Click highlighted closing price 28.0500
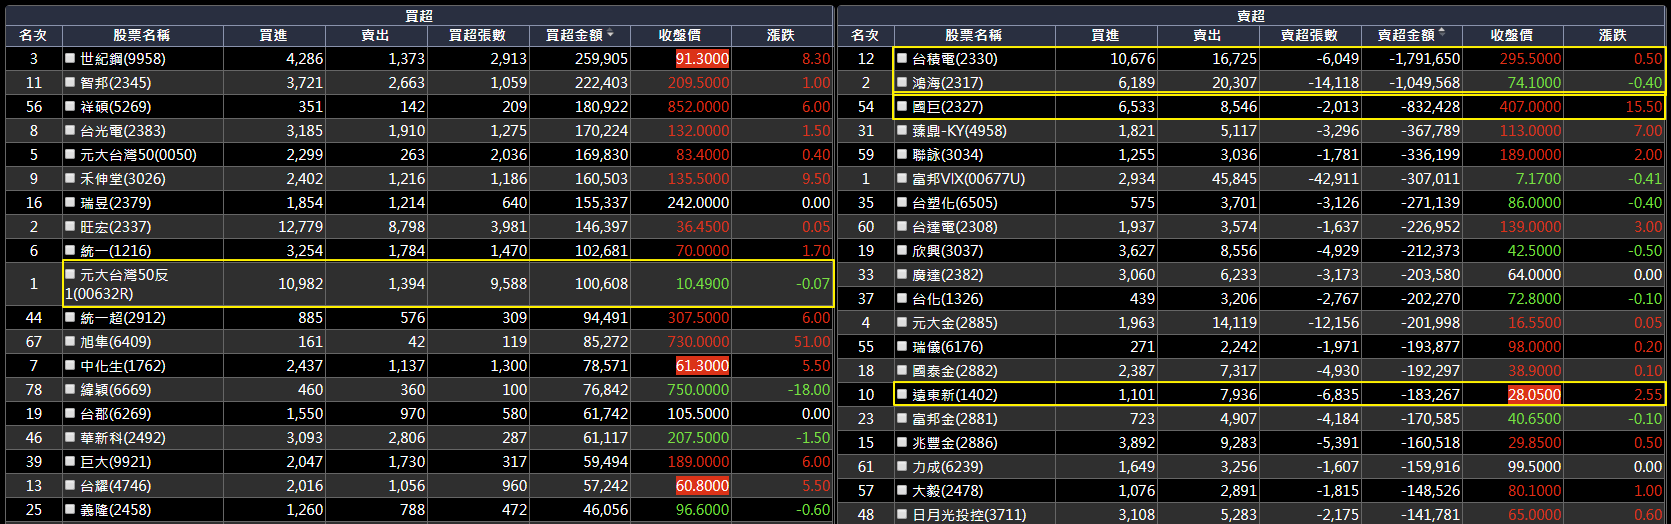1671x524 pixels. (1534, 395)
